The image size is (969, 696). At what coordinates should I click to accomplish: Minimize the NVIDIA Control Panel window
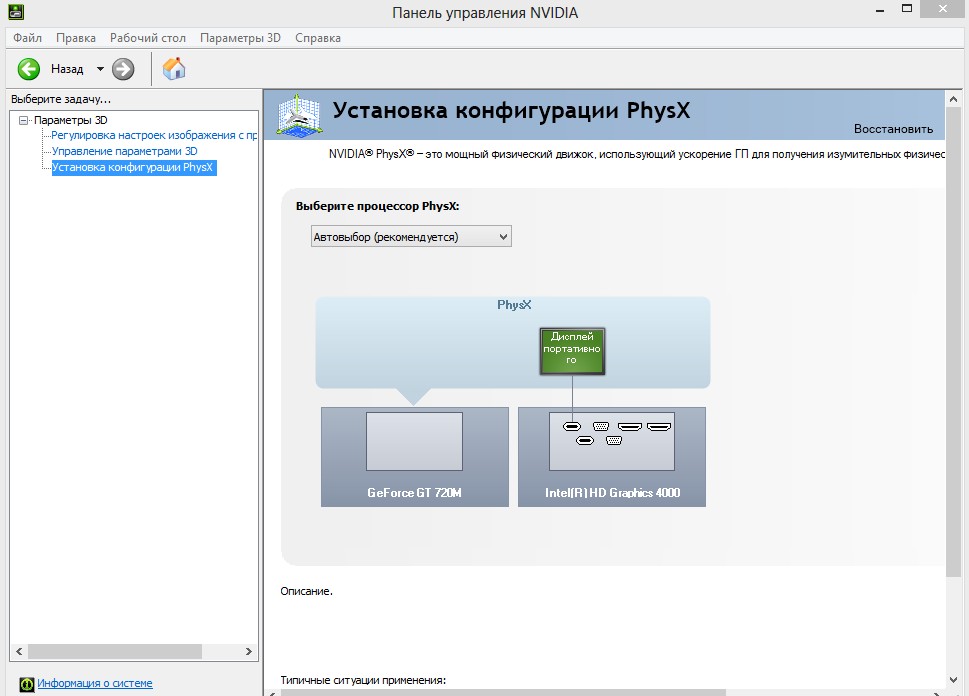pos(880,11)
